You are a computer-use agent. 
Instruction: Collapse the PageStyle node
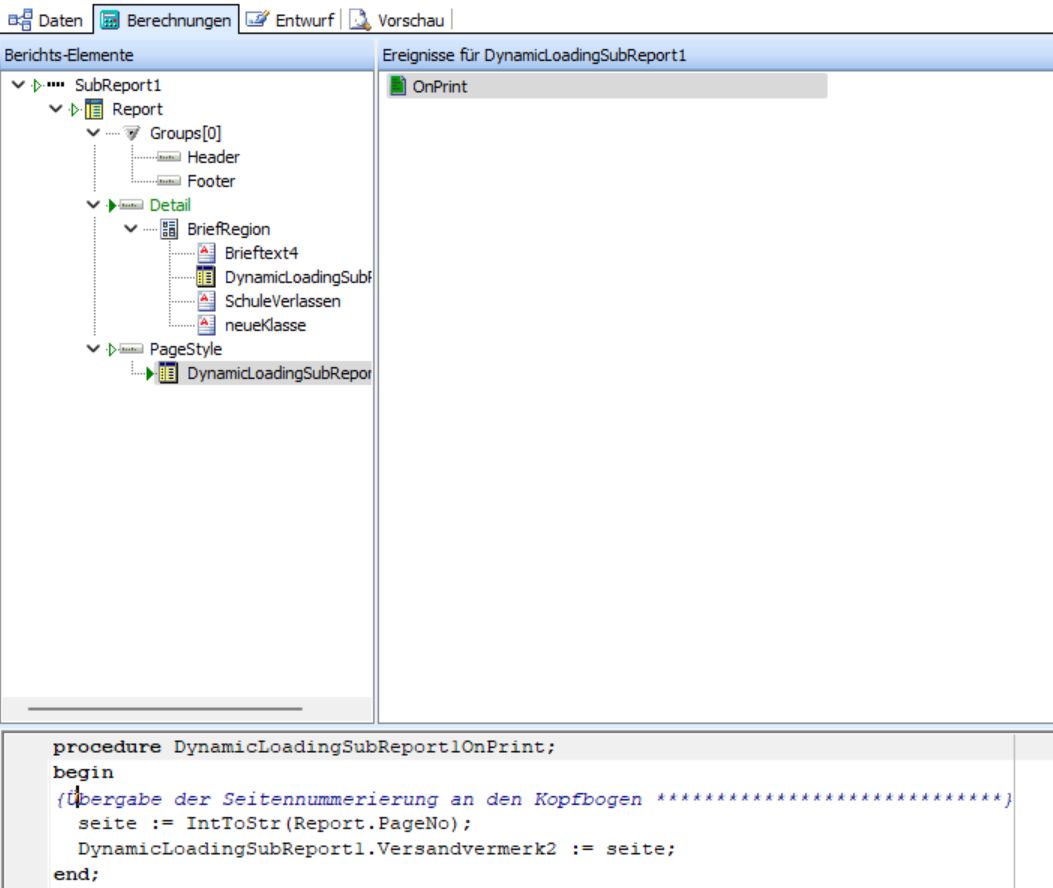93,349
